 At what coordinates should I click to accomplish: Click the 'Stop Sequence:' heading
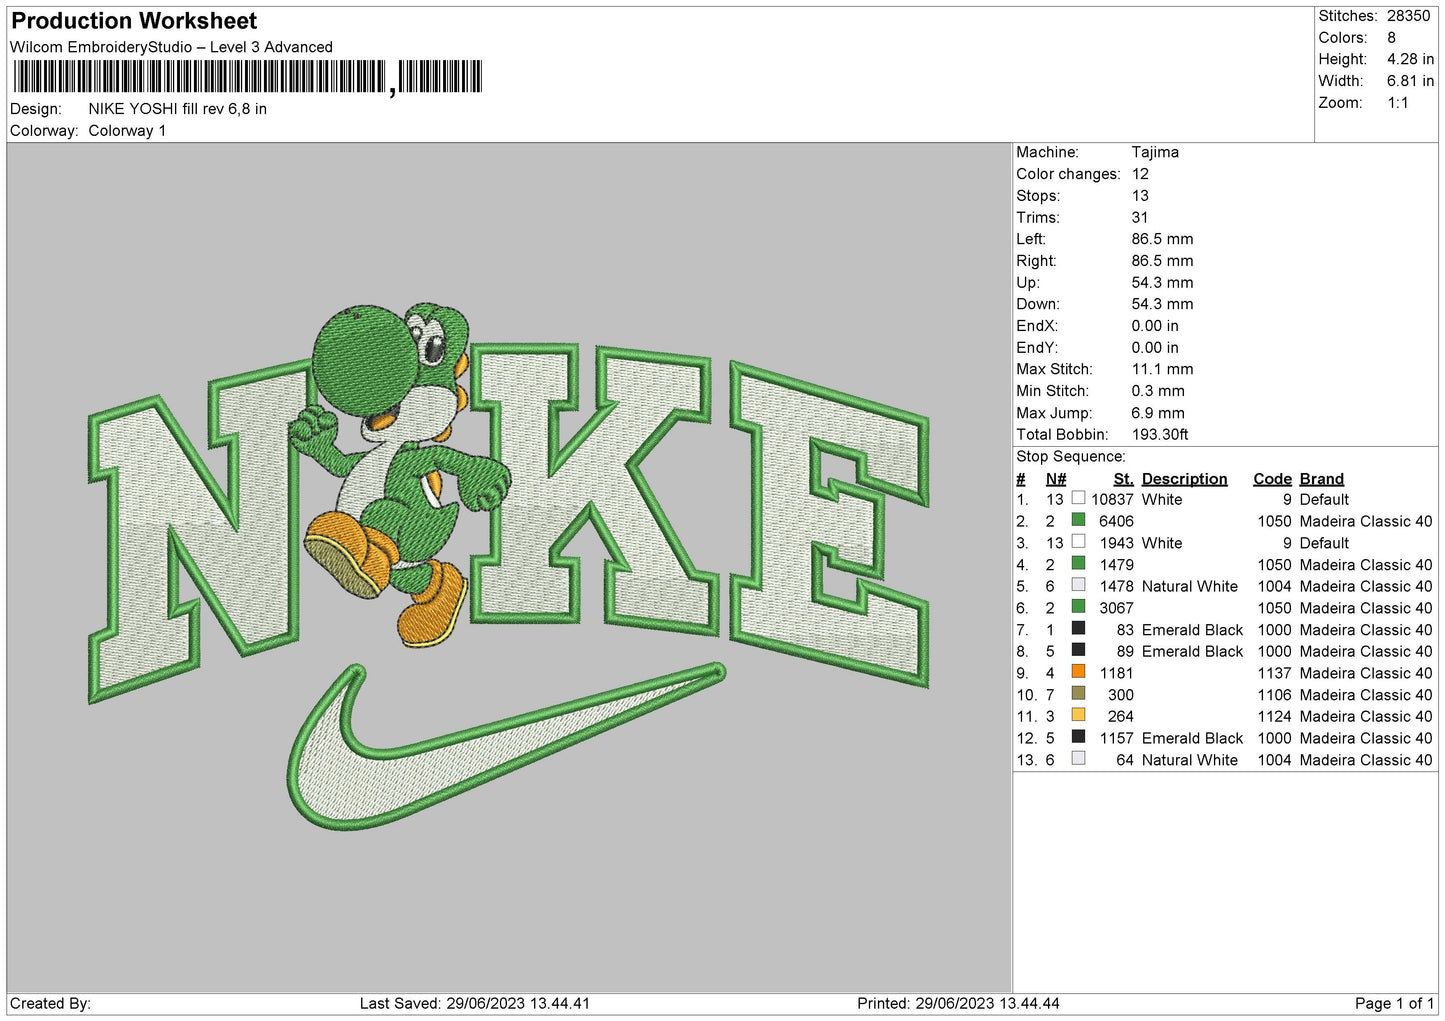pyautogui.click(x=1071, y=457)
